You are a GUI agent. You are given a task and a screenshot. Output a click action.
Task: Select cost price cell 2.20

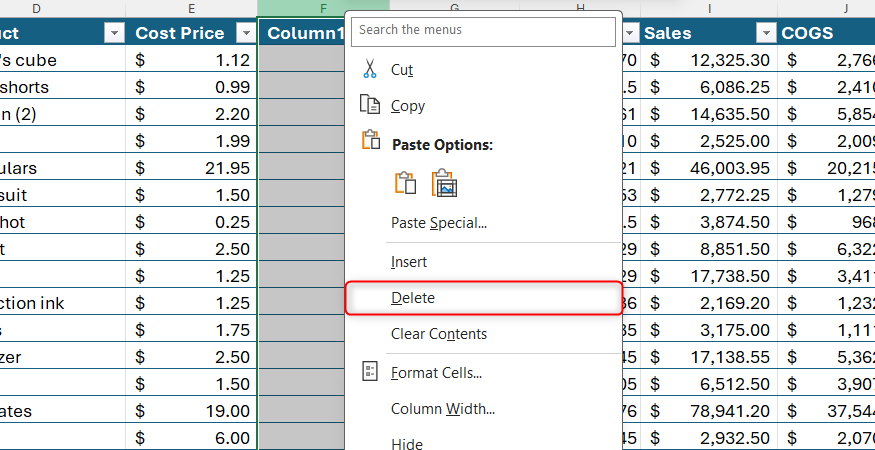(x=191, y=114)
